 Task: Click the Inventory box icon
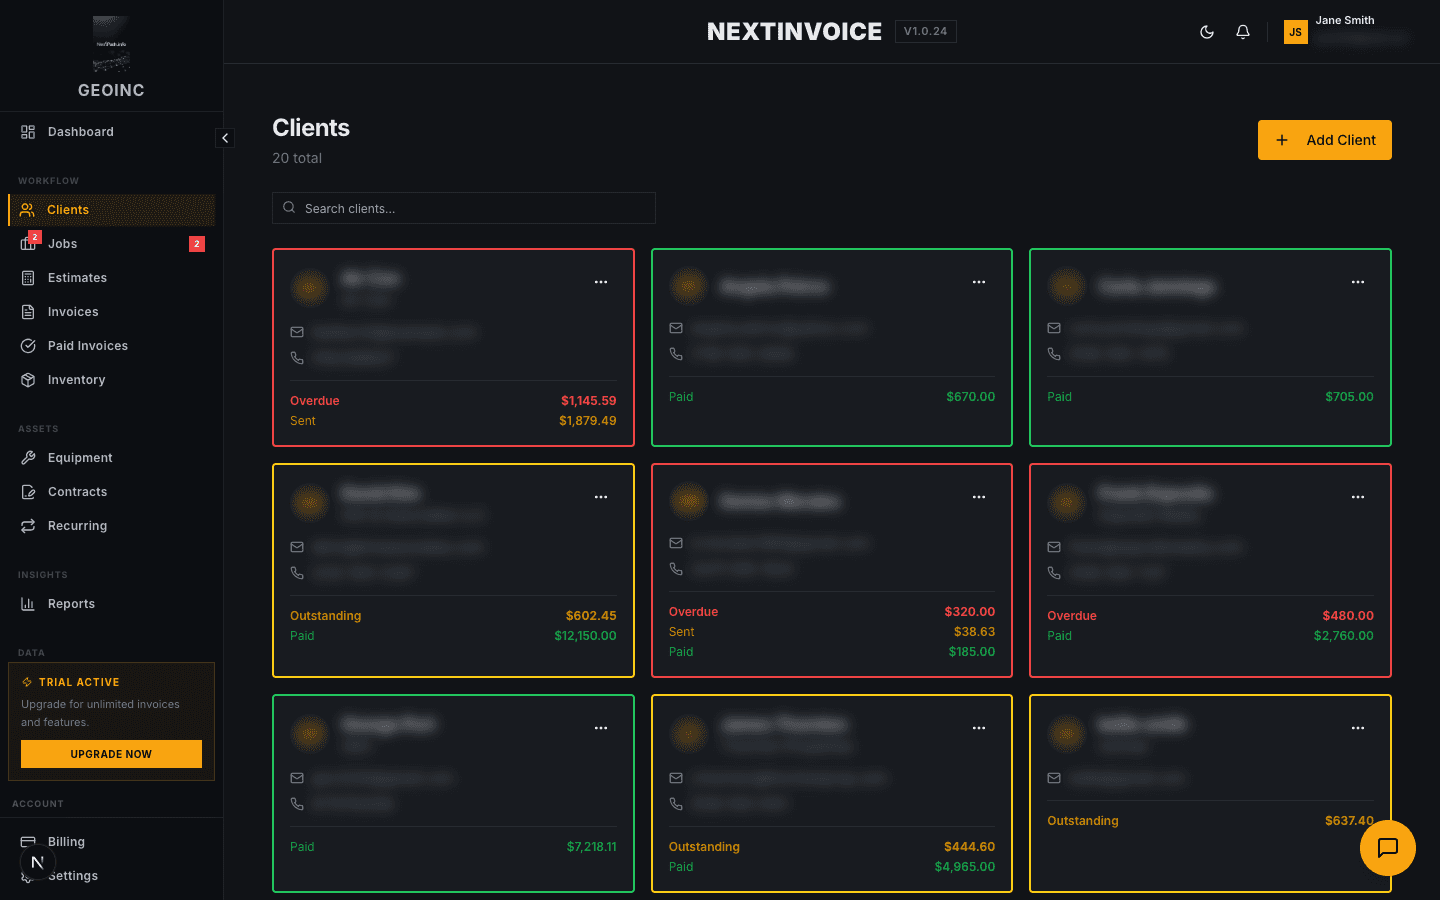click(28, 380)
